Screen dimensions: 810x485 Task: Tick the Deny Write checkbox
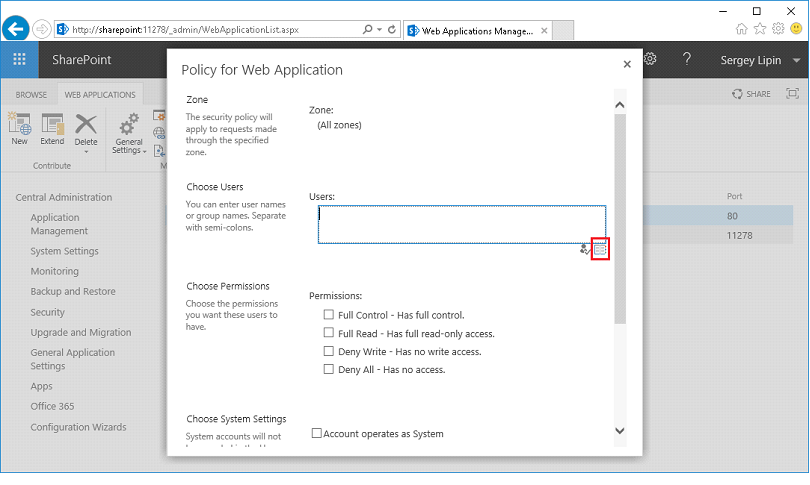click(329, 351)
